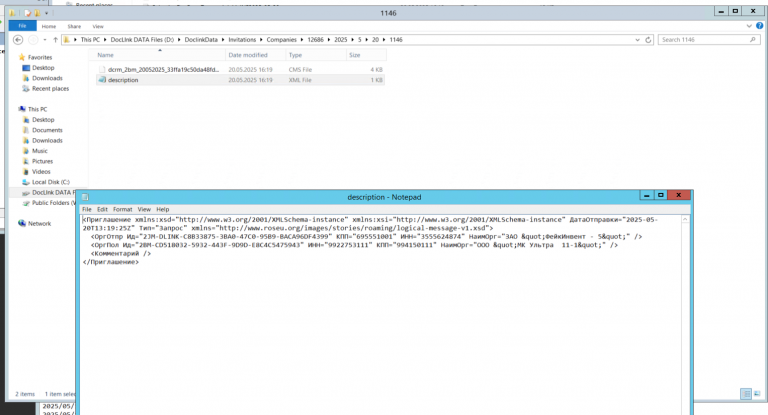Select the dcrm_2bm_20052025 CMS file
Image resolution: width=768 pixels, height=415 pixels.
240,70
